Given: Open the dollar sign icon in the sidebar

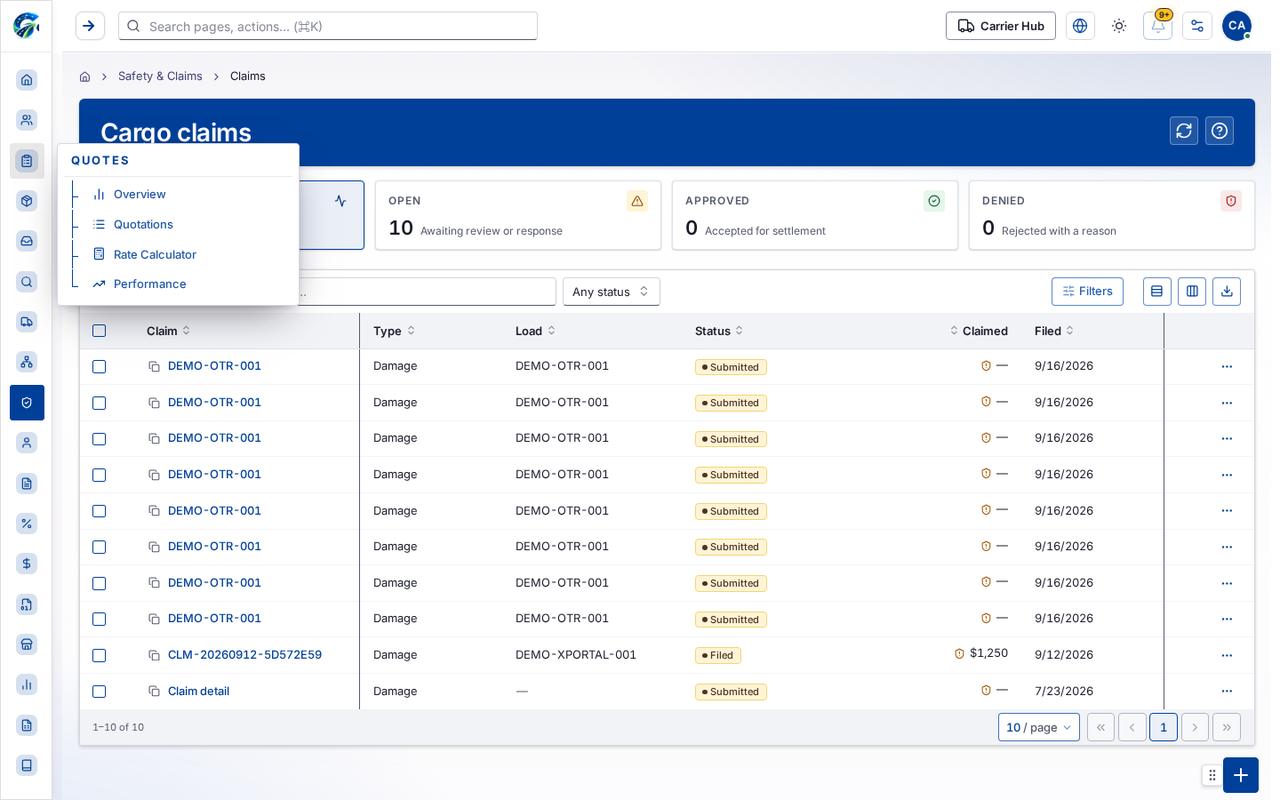Looking at the screenshot, I should [x=27, y=564].
